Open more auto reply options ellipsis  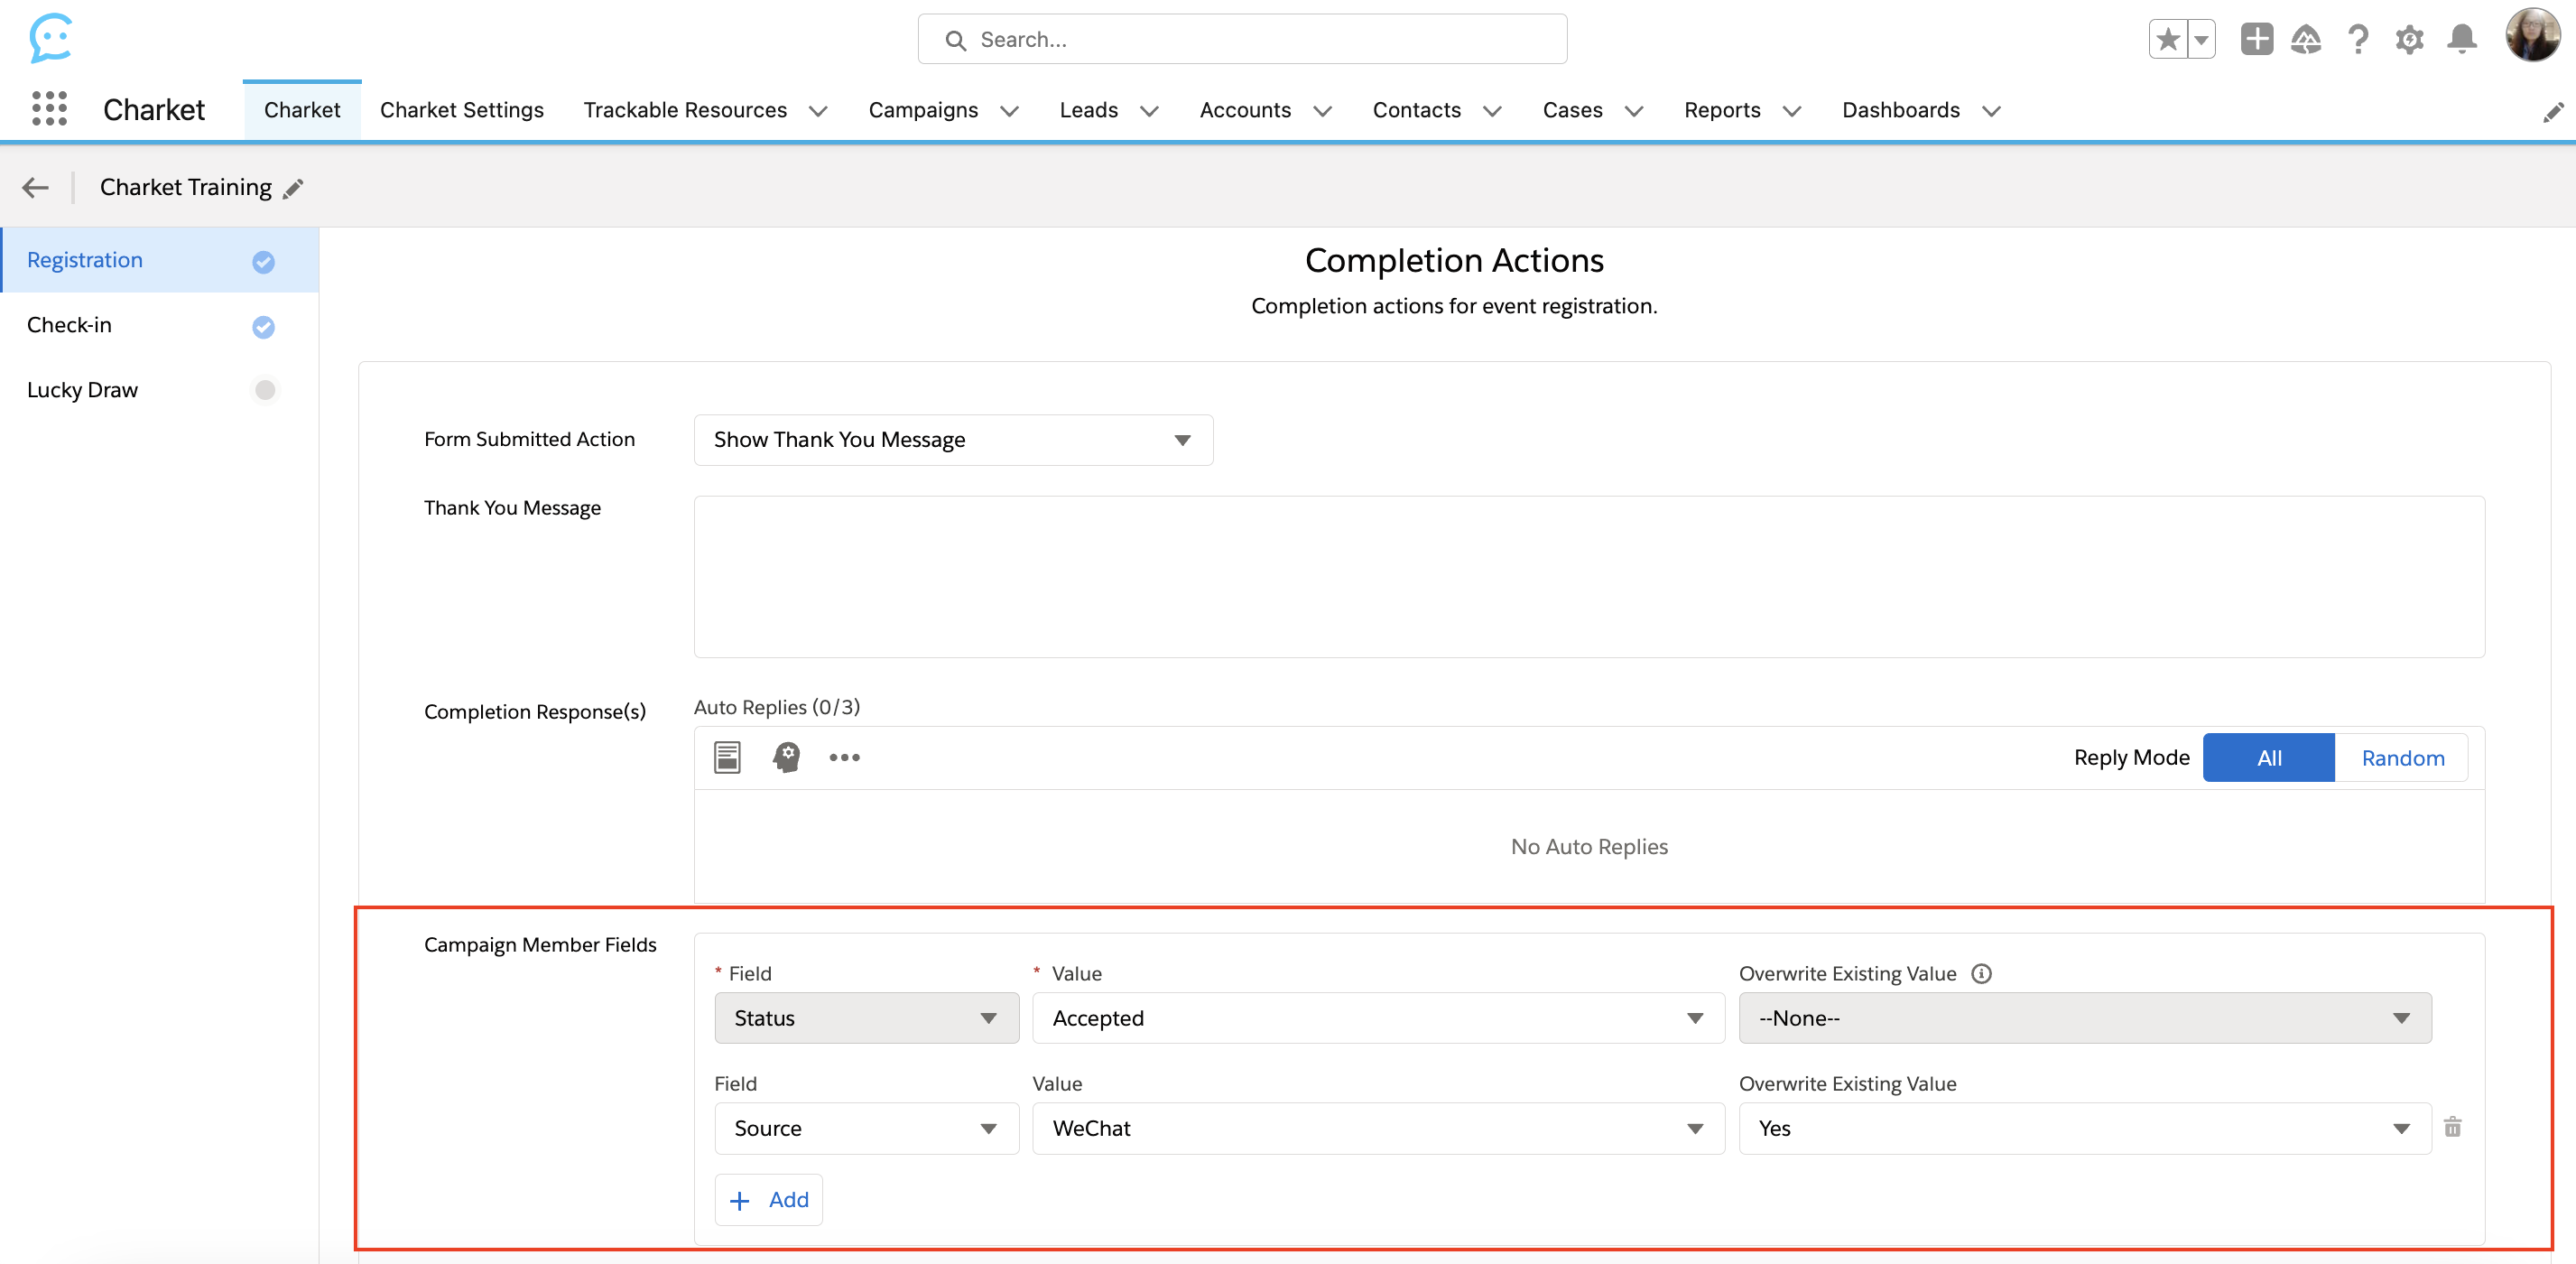(x=844, y=757)
